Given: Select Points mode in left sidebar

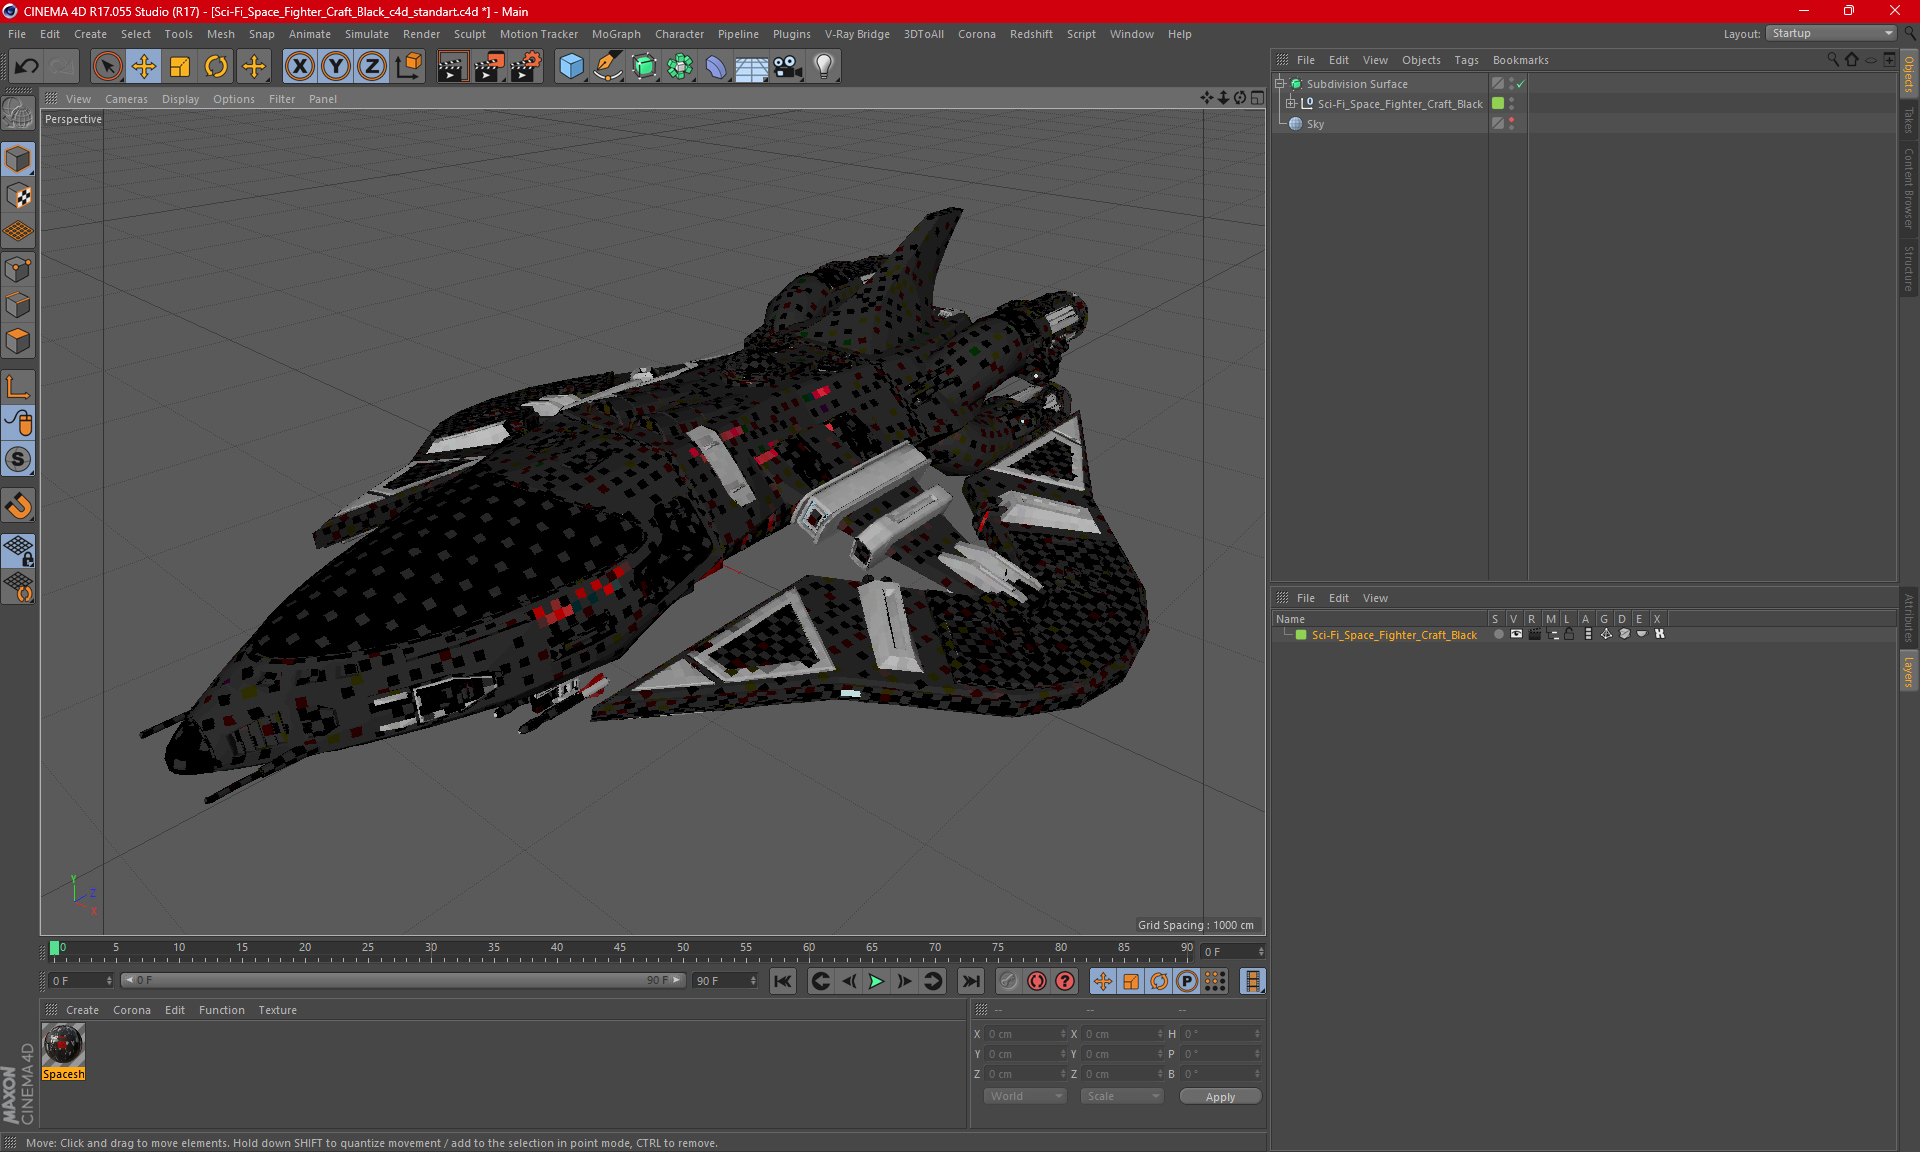Looking at the screenshot, I should click(18, 269).
